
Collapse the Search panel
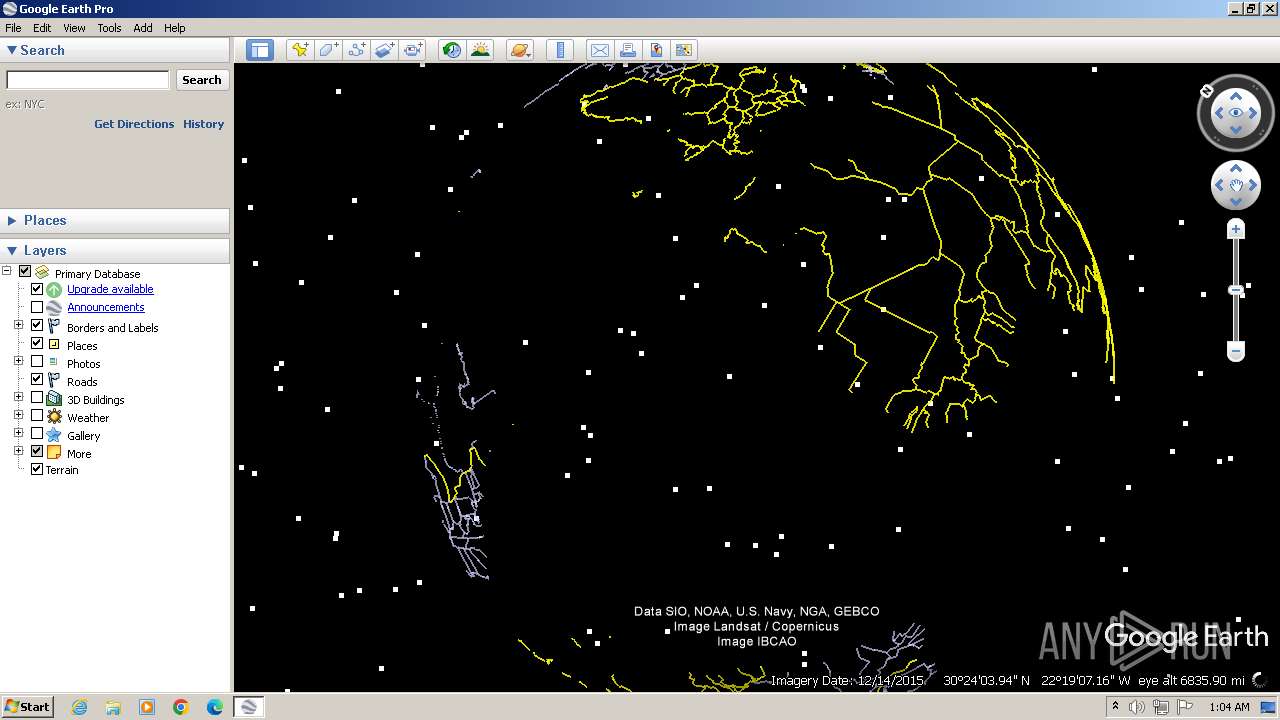point(12,50)
